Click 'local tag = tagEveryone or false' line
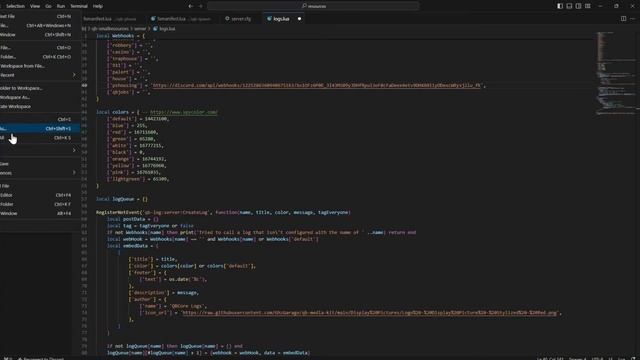This screenshot has width=640, height=360. pos(150,226)
